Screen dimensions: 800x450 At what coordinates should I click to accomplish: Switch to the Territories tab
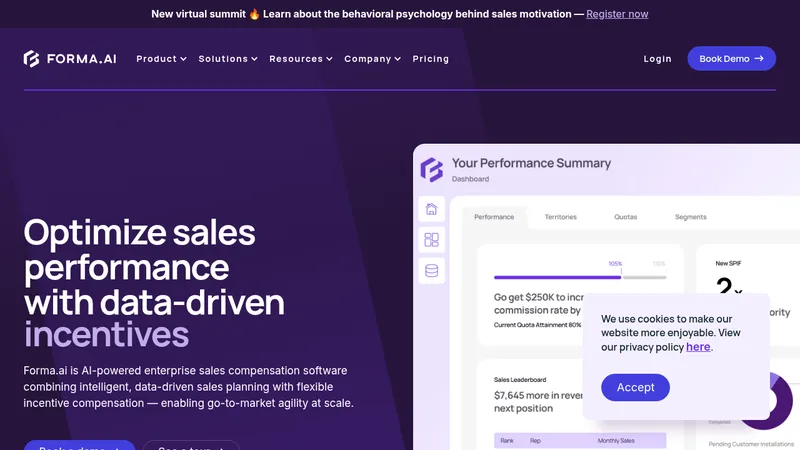[560, 217]
